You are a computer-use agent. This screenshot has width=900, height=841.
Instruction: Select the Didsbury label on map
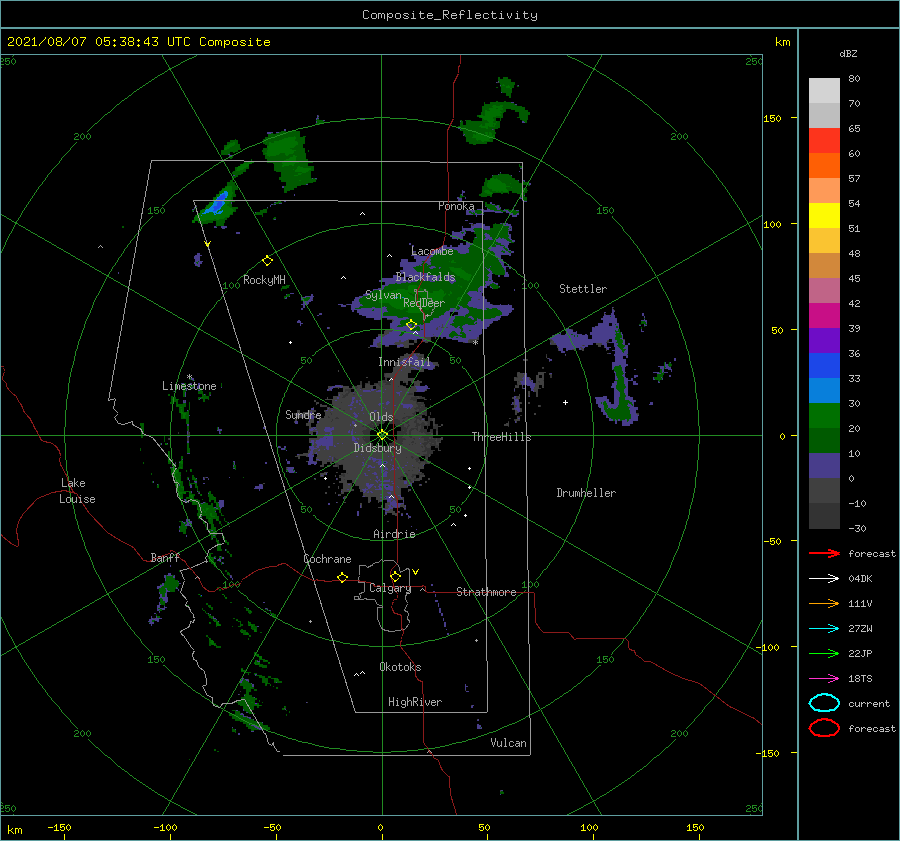[377, 448]
